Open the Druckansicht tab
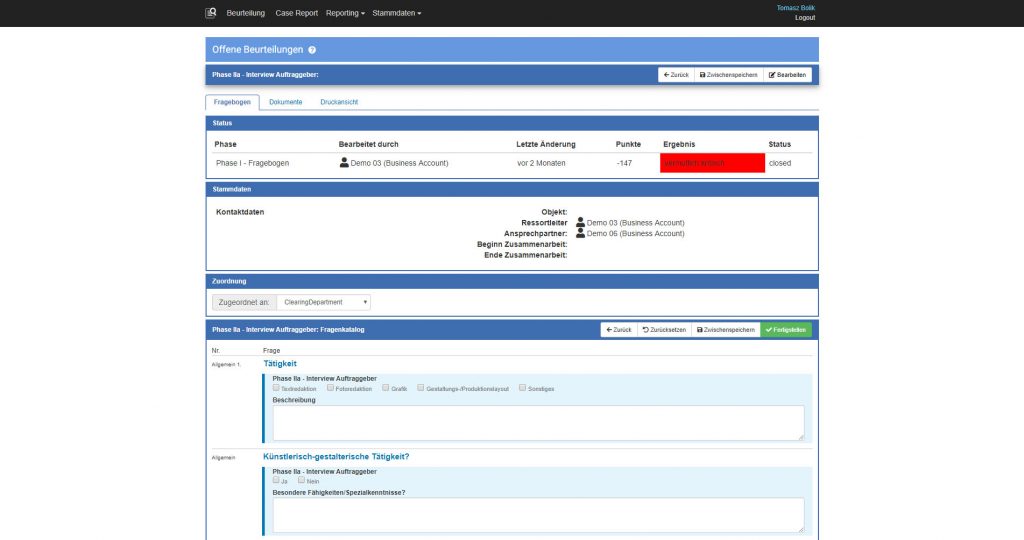Image resolution: width=1024 pixels, height=540 pixels. point(339,102)
